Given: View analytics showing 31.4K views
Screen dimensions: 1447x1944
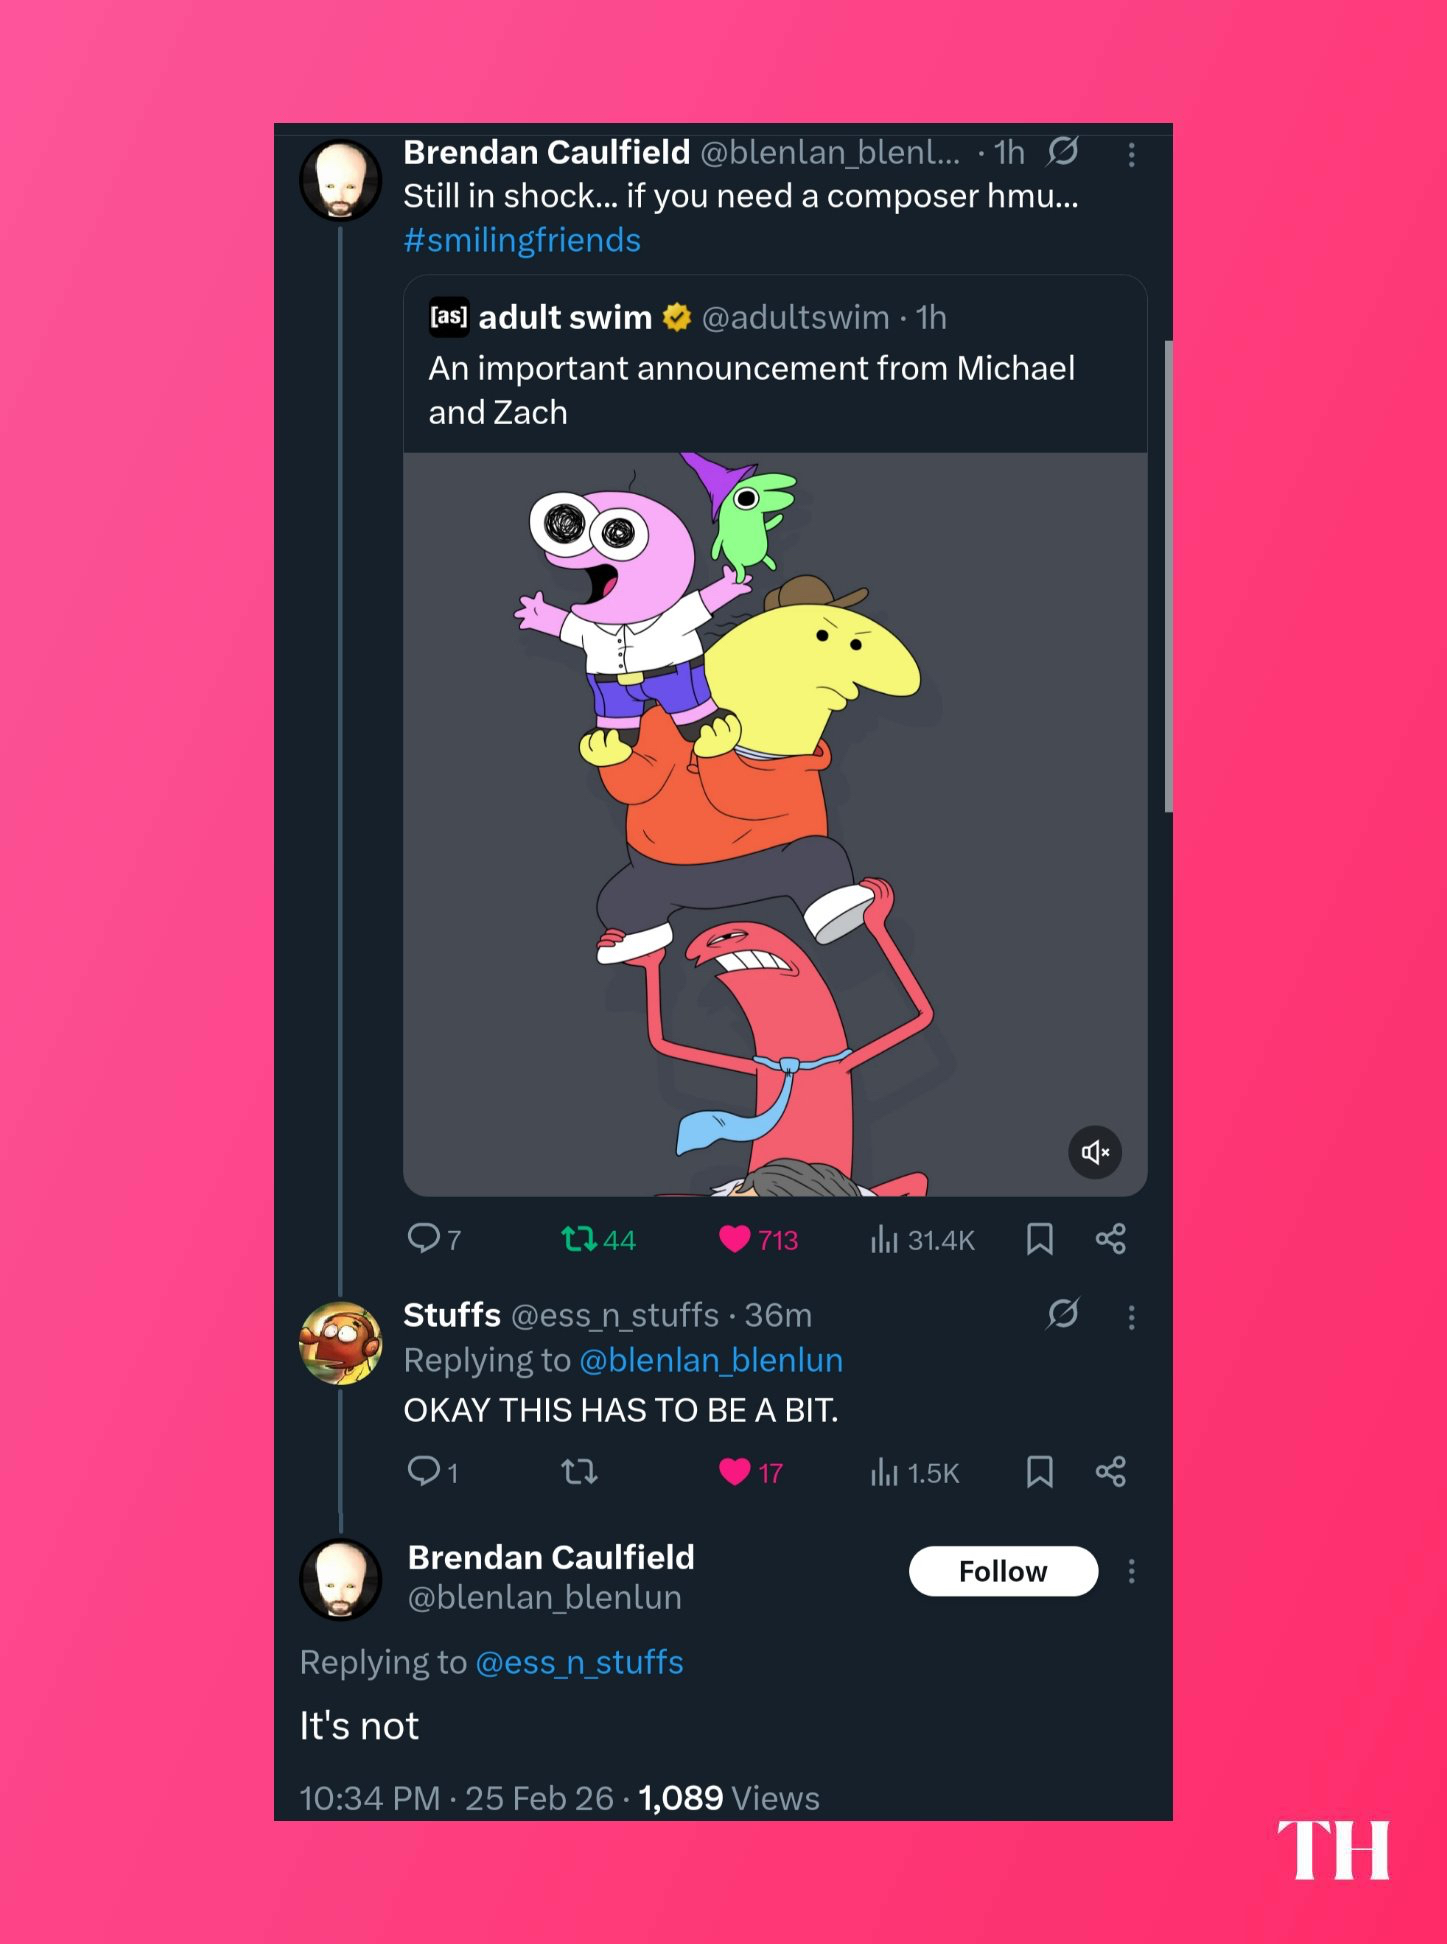Looking at the screenshot, I should 922,1240.
